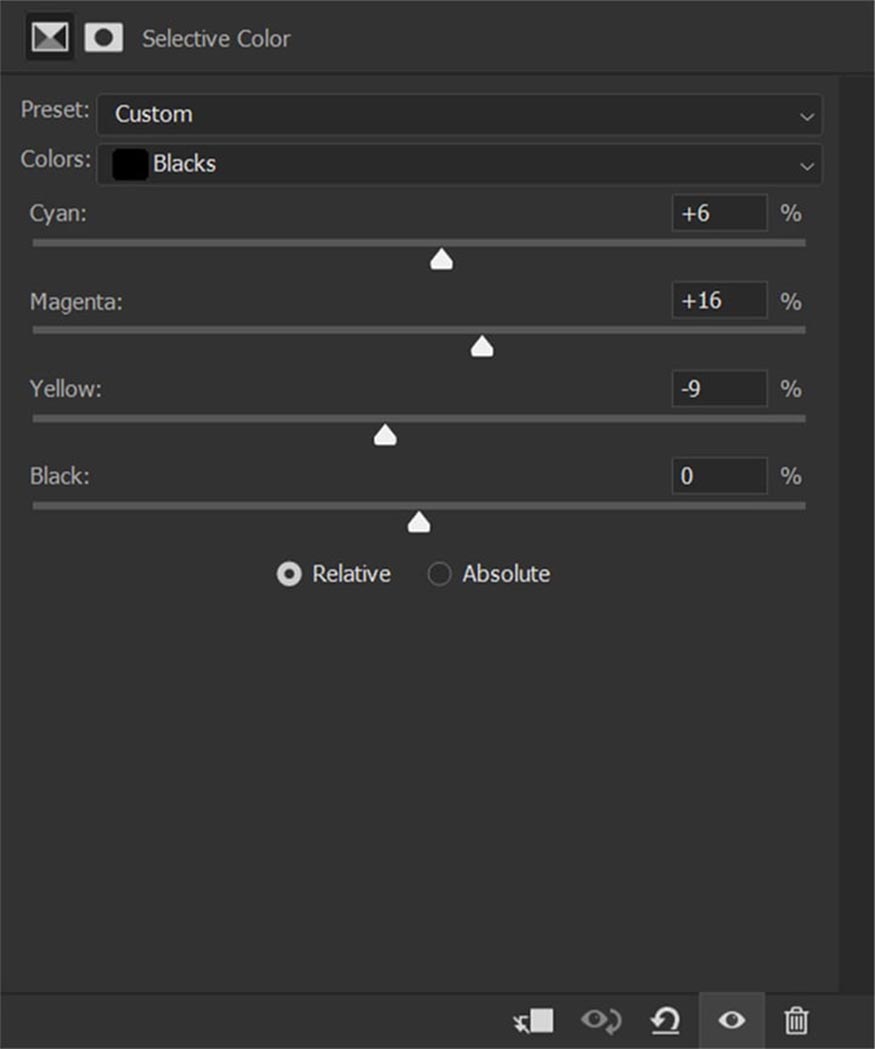
Task: Toggle layer visibility eye icon
Action: [x=731, y=1020]
